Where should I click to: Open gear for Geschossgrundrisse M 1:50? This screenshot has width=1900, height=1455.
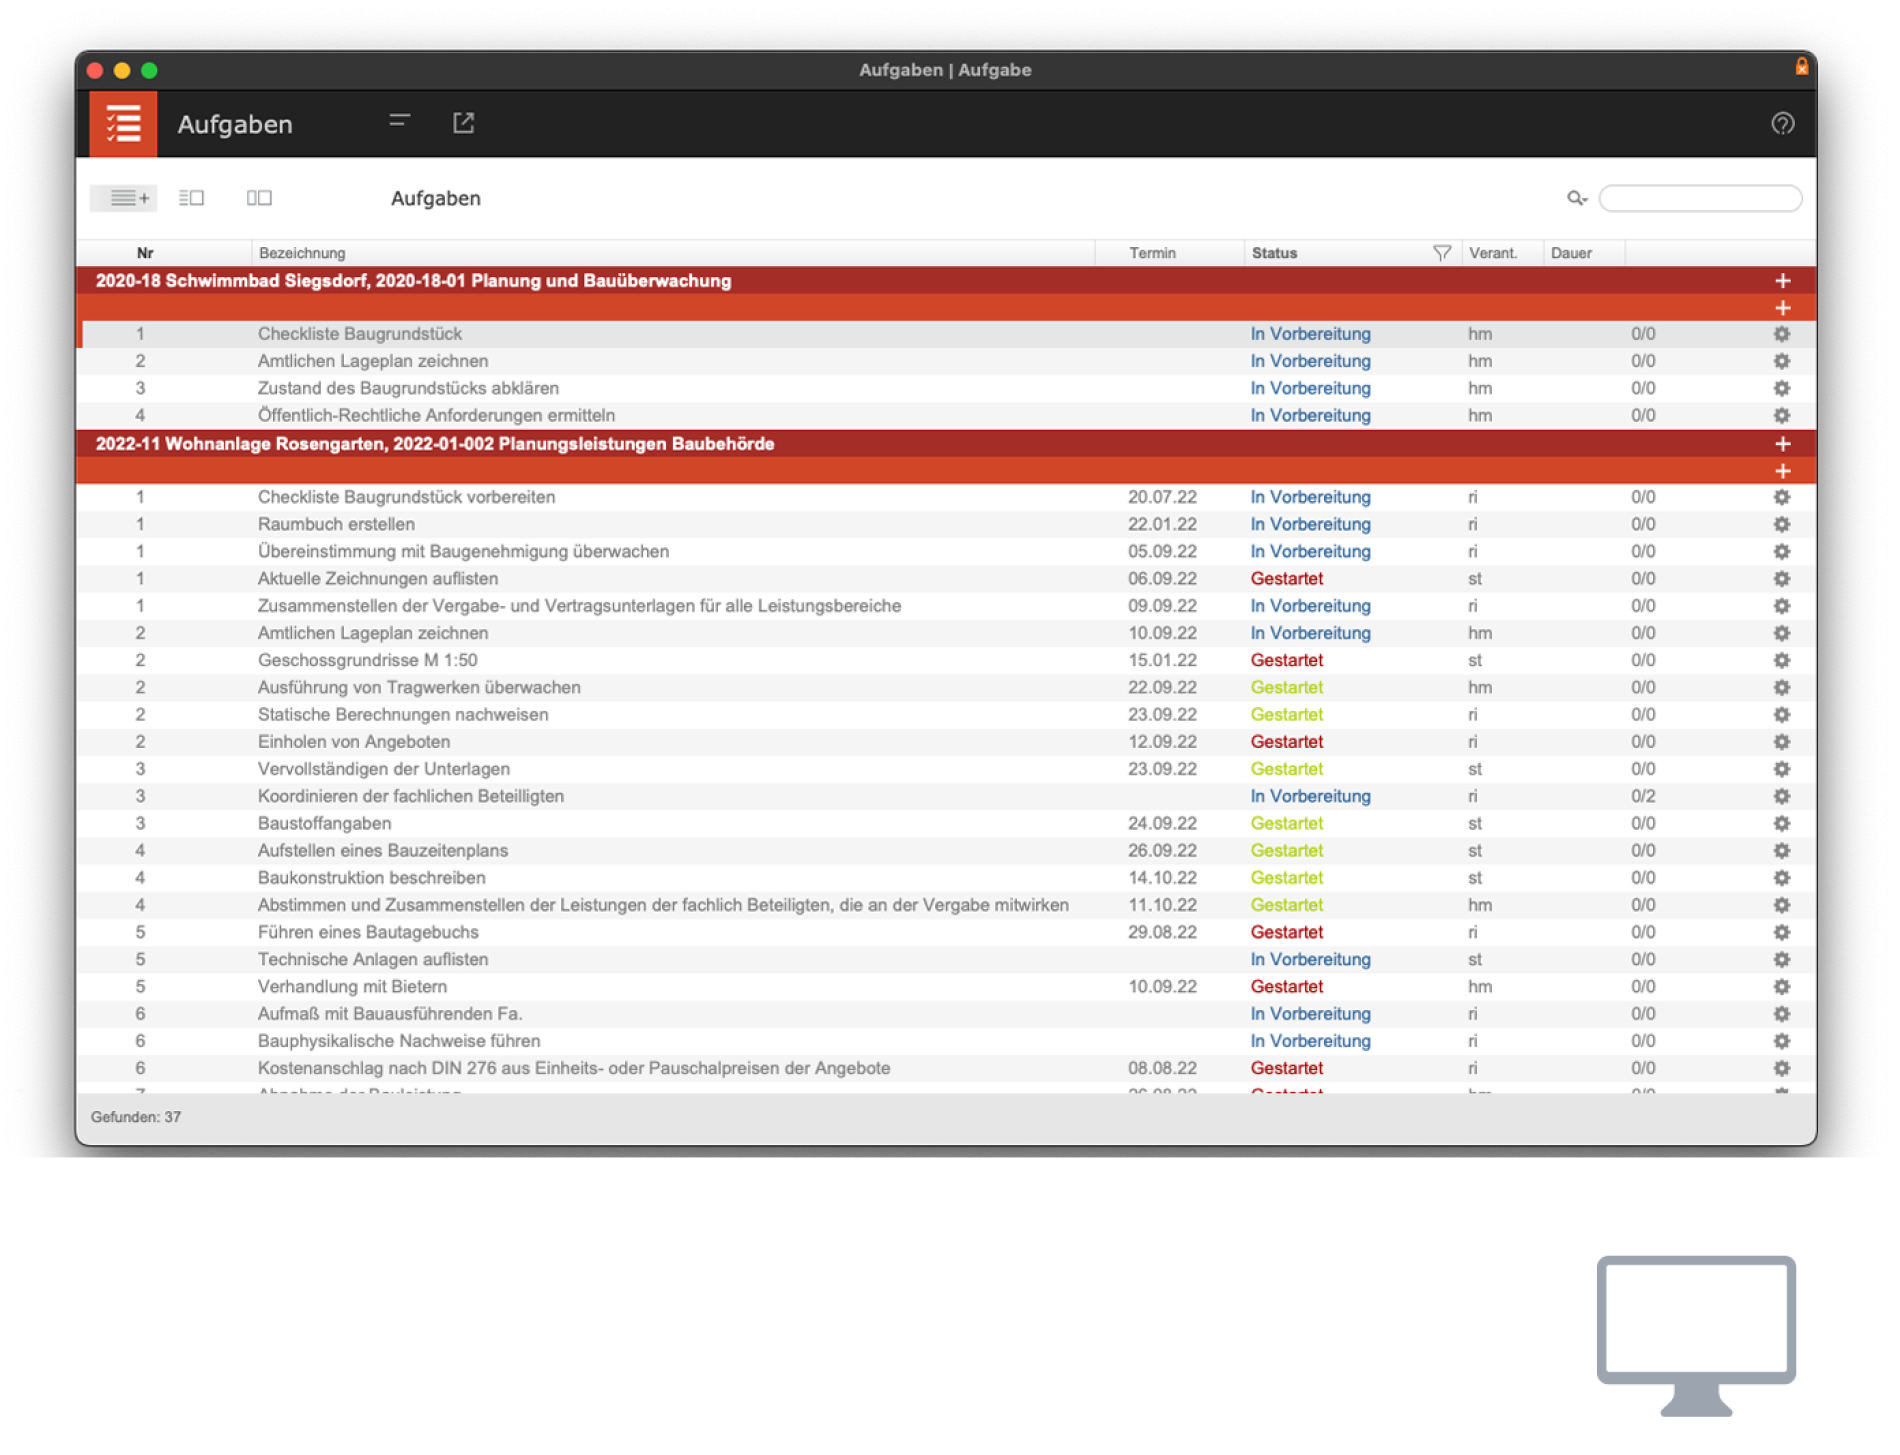coord(1782,660)
